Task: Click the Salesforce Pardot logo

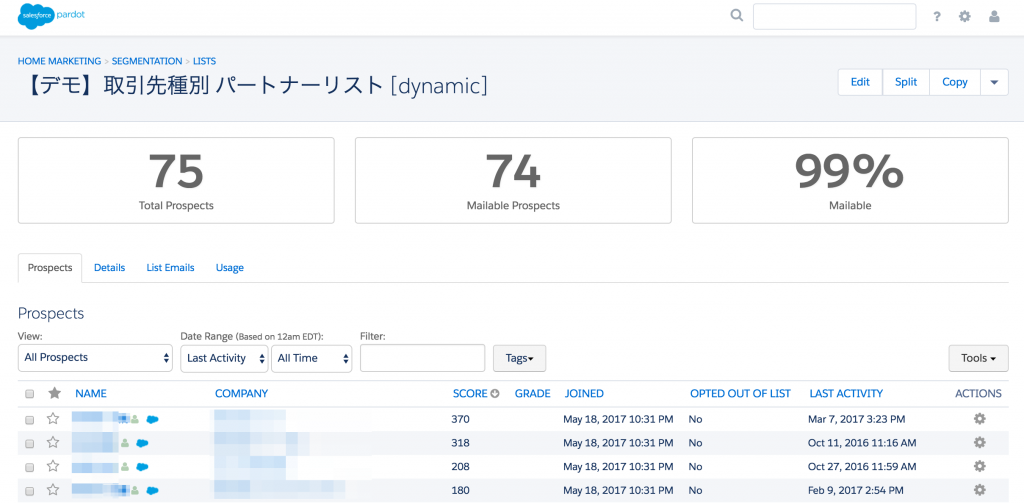Action: (x=51, y=16)
